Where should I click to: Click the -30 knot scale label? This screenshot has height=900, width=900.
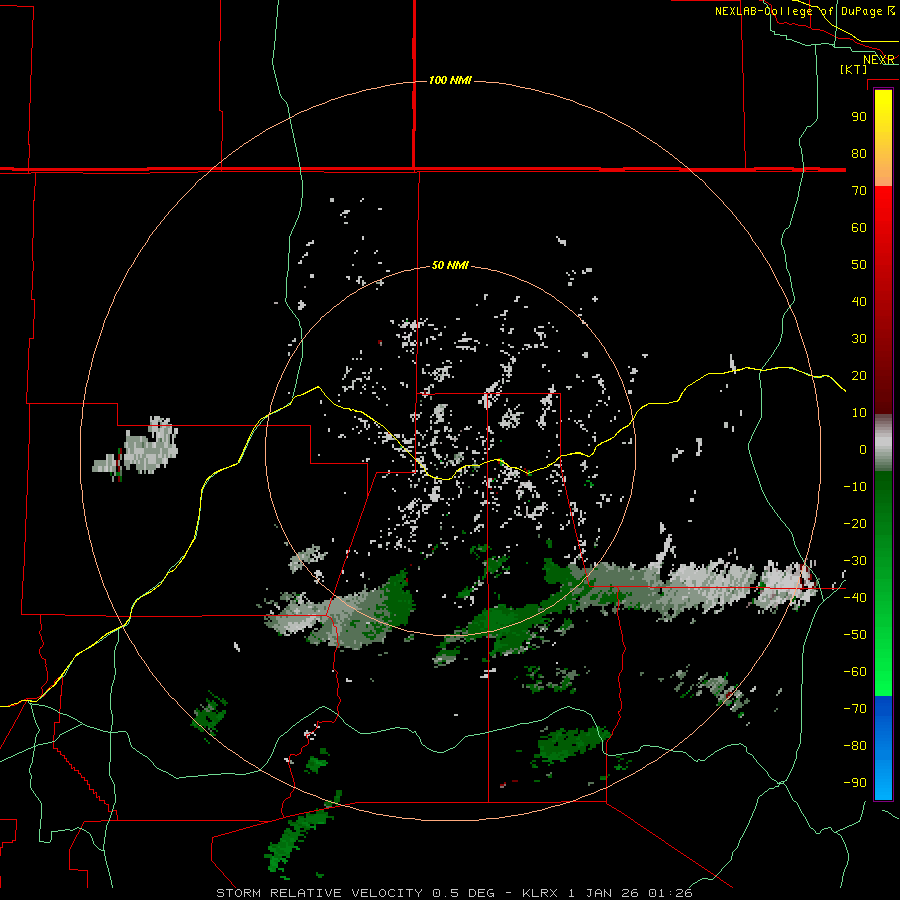point(855,561)
